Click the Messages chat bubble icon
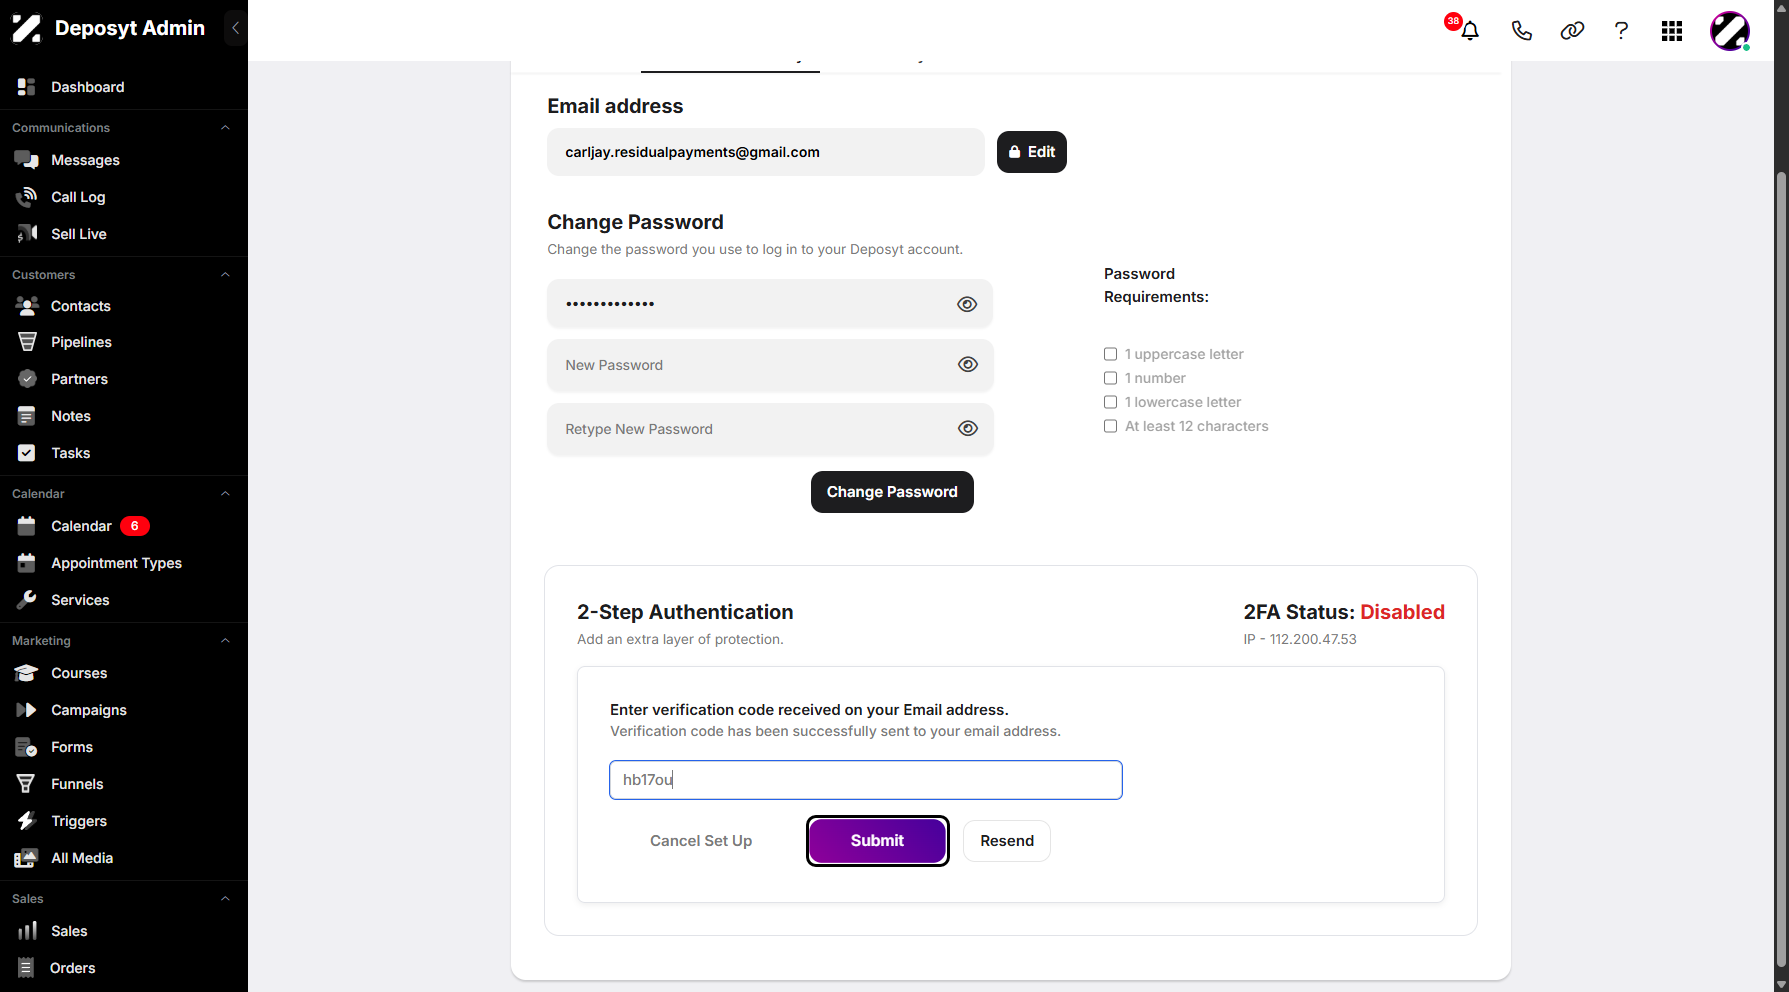The height and width of the screenshot is (992, 1789). point(27,160)
